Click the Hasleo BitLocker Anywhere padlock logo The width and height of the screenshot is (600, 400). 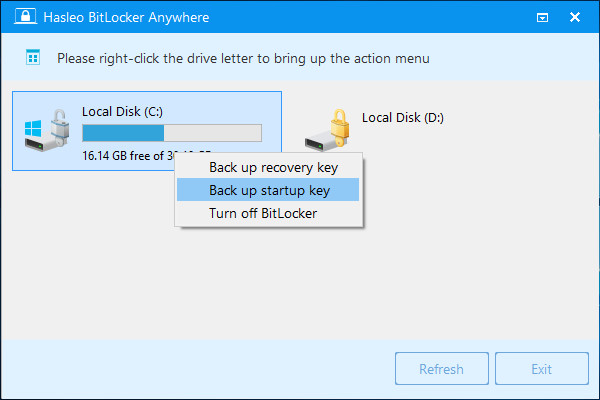pyautogui.click(x=26, y=16)
